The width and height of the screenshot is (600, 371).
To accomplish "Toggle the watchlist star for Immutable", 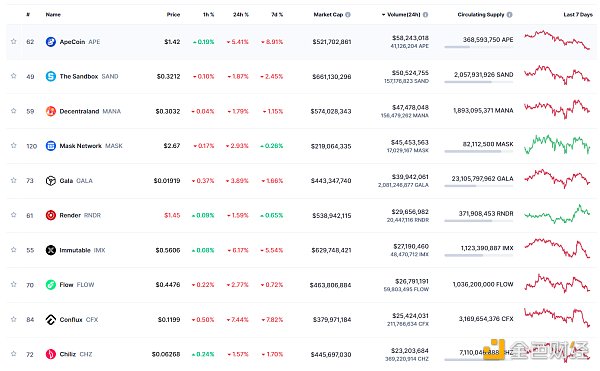I will [x=14, y=250].
